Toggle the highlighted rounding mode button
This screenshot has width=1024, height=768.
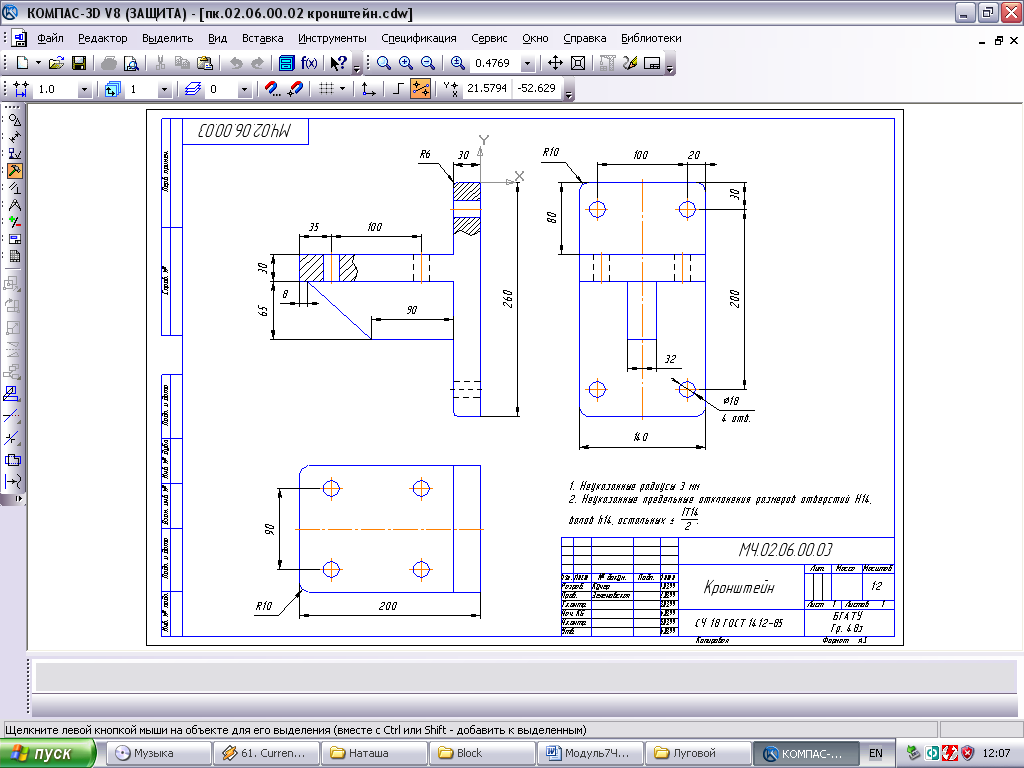[x=421, y=89]
